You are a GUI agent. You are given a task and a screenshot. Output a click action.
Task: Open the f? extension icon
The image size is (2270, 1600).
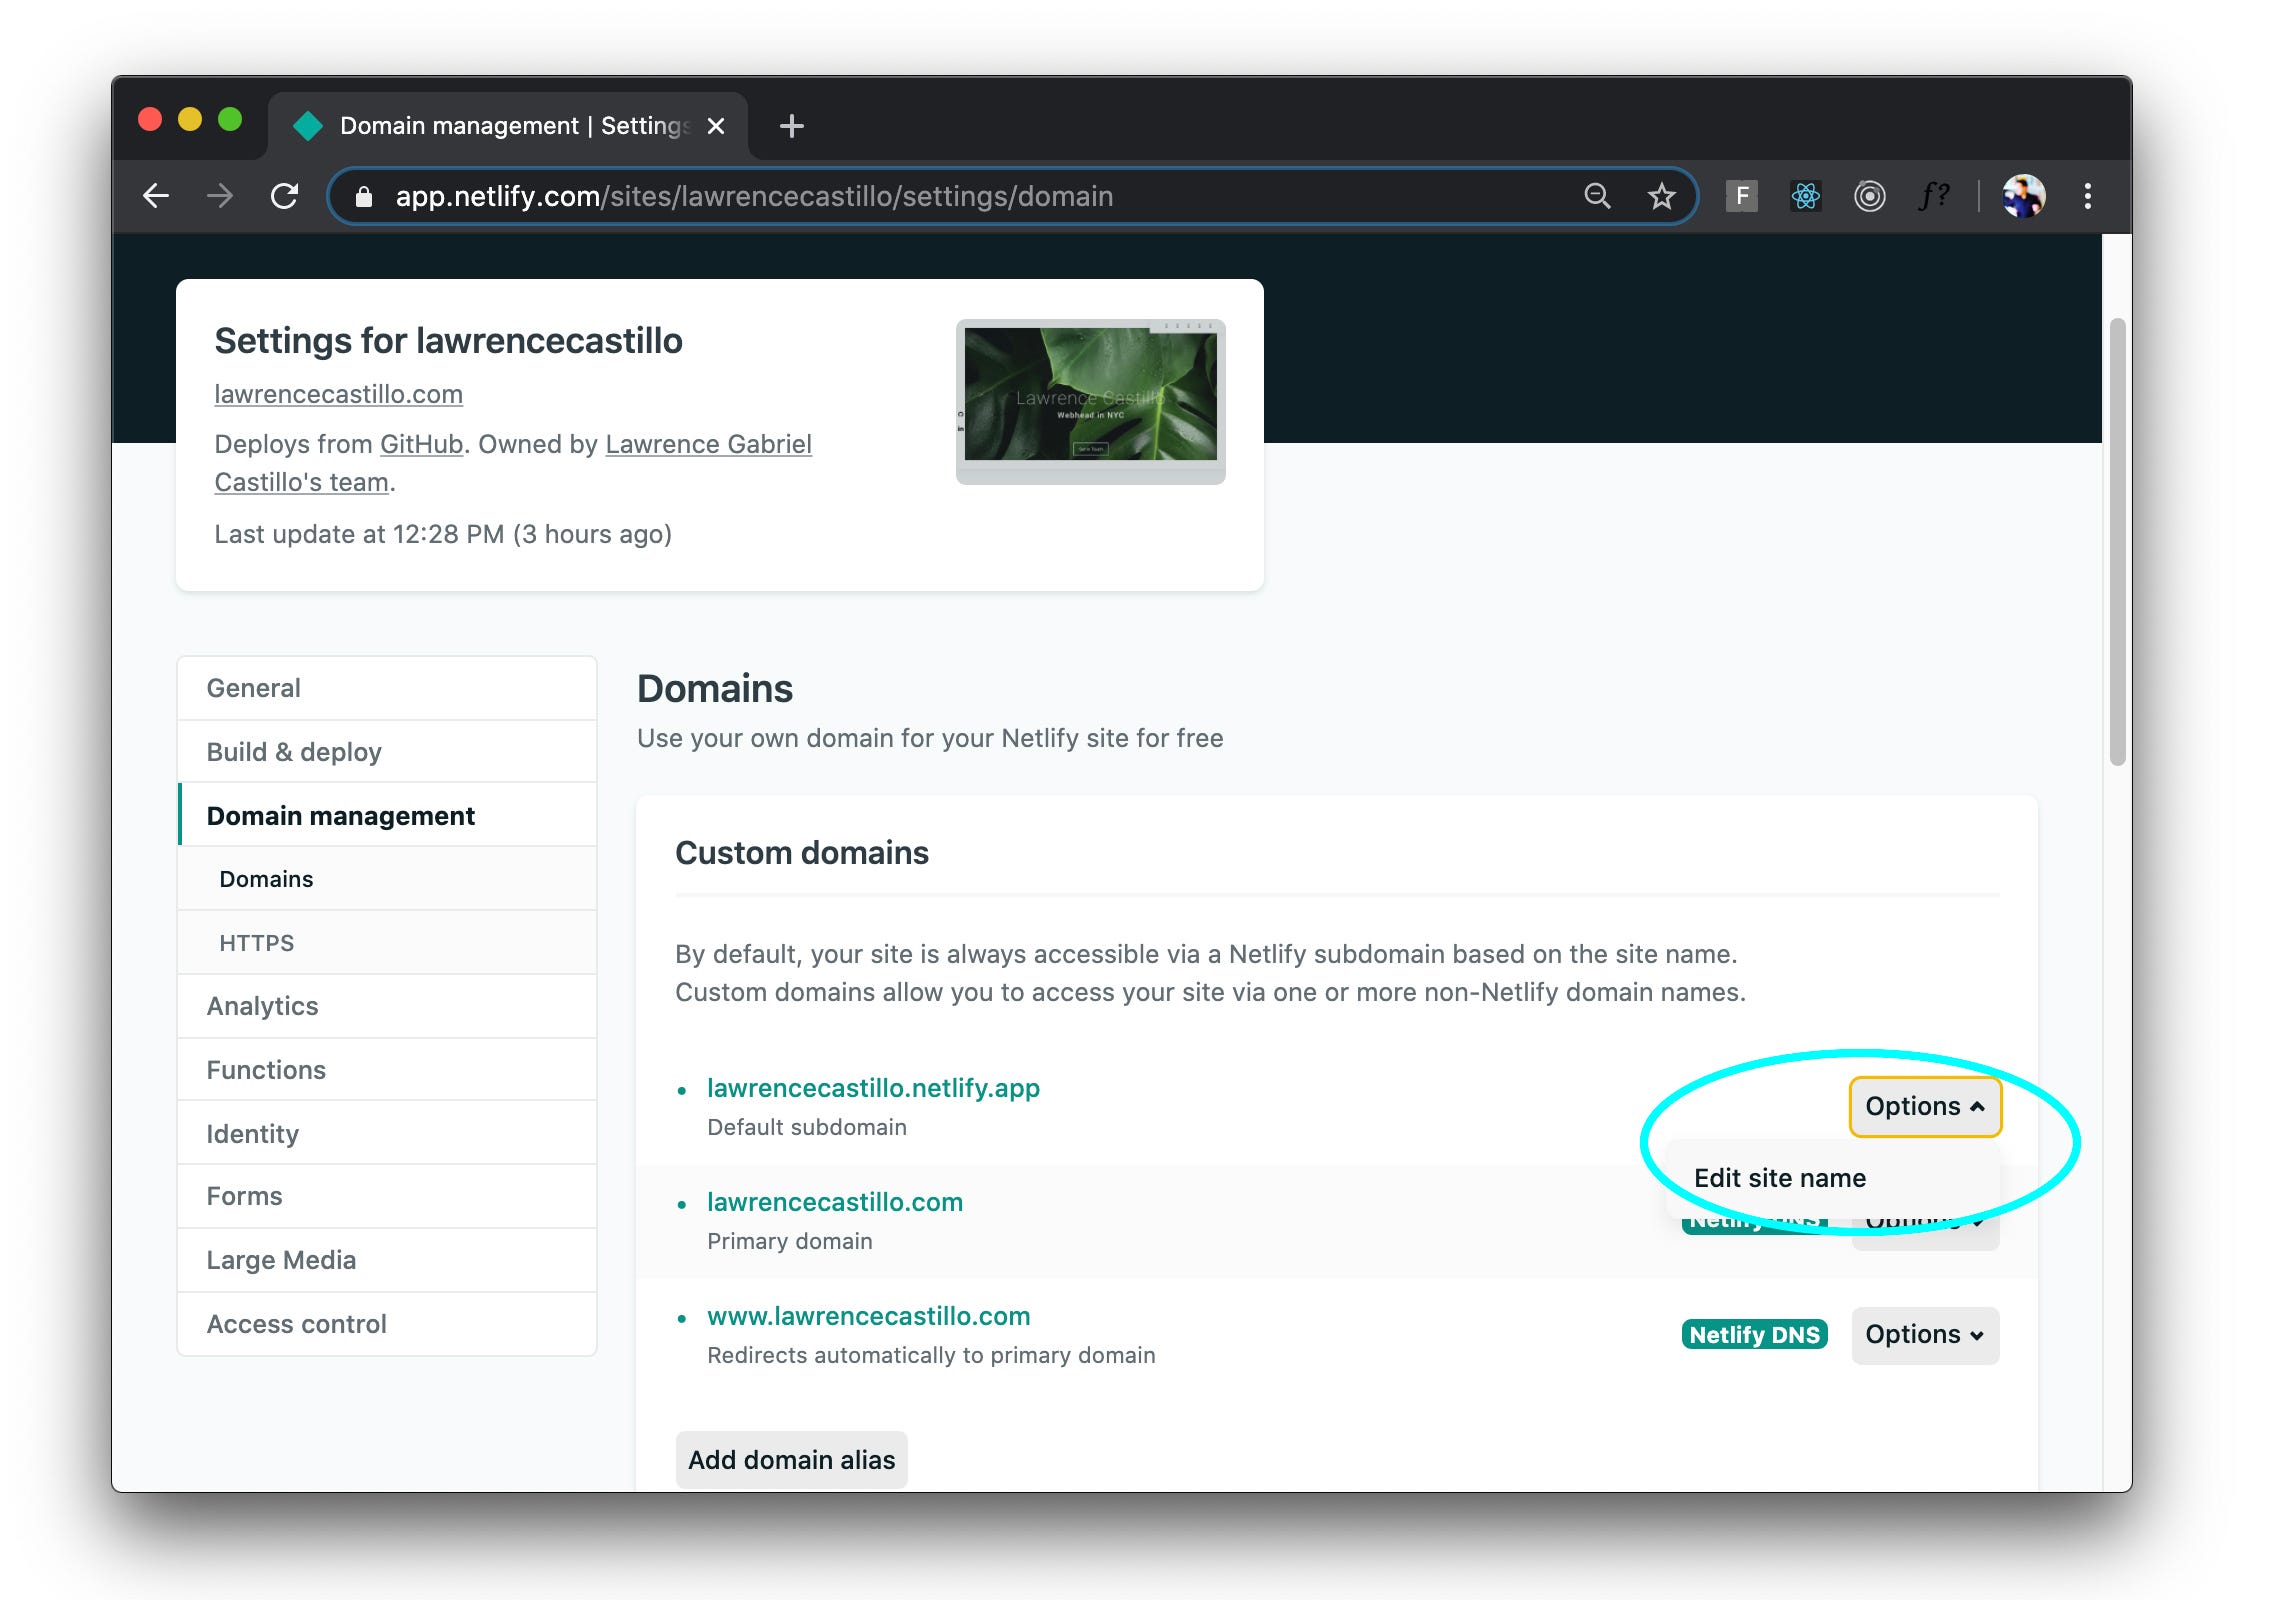[x=1934, y=196]
